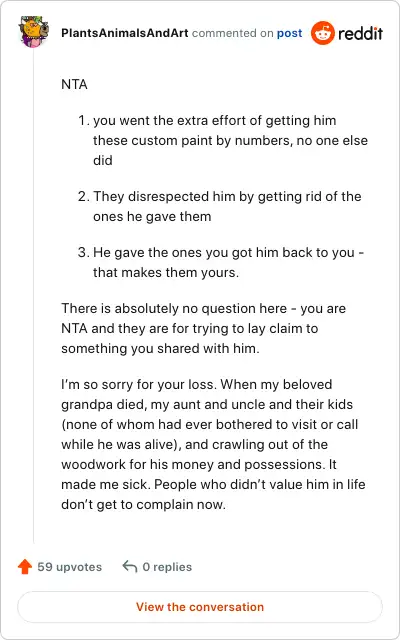
Task: Click the "woodwork for his money" line
Action: 199,464
